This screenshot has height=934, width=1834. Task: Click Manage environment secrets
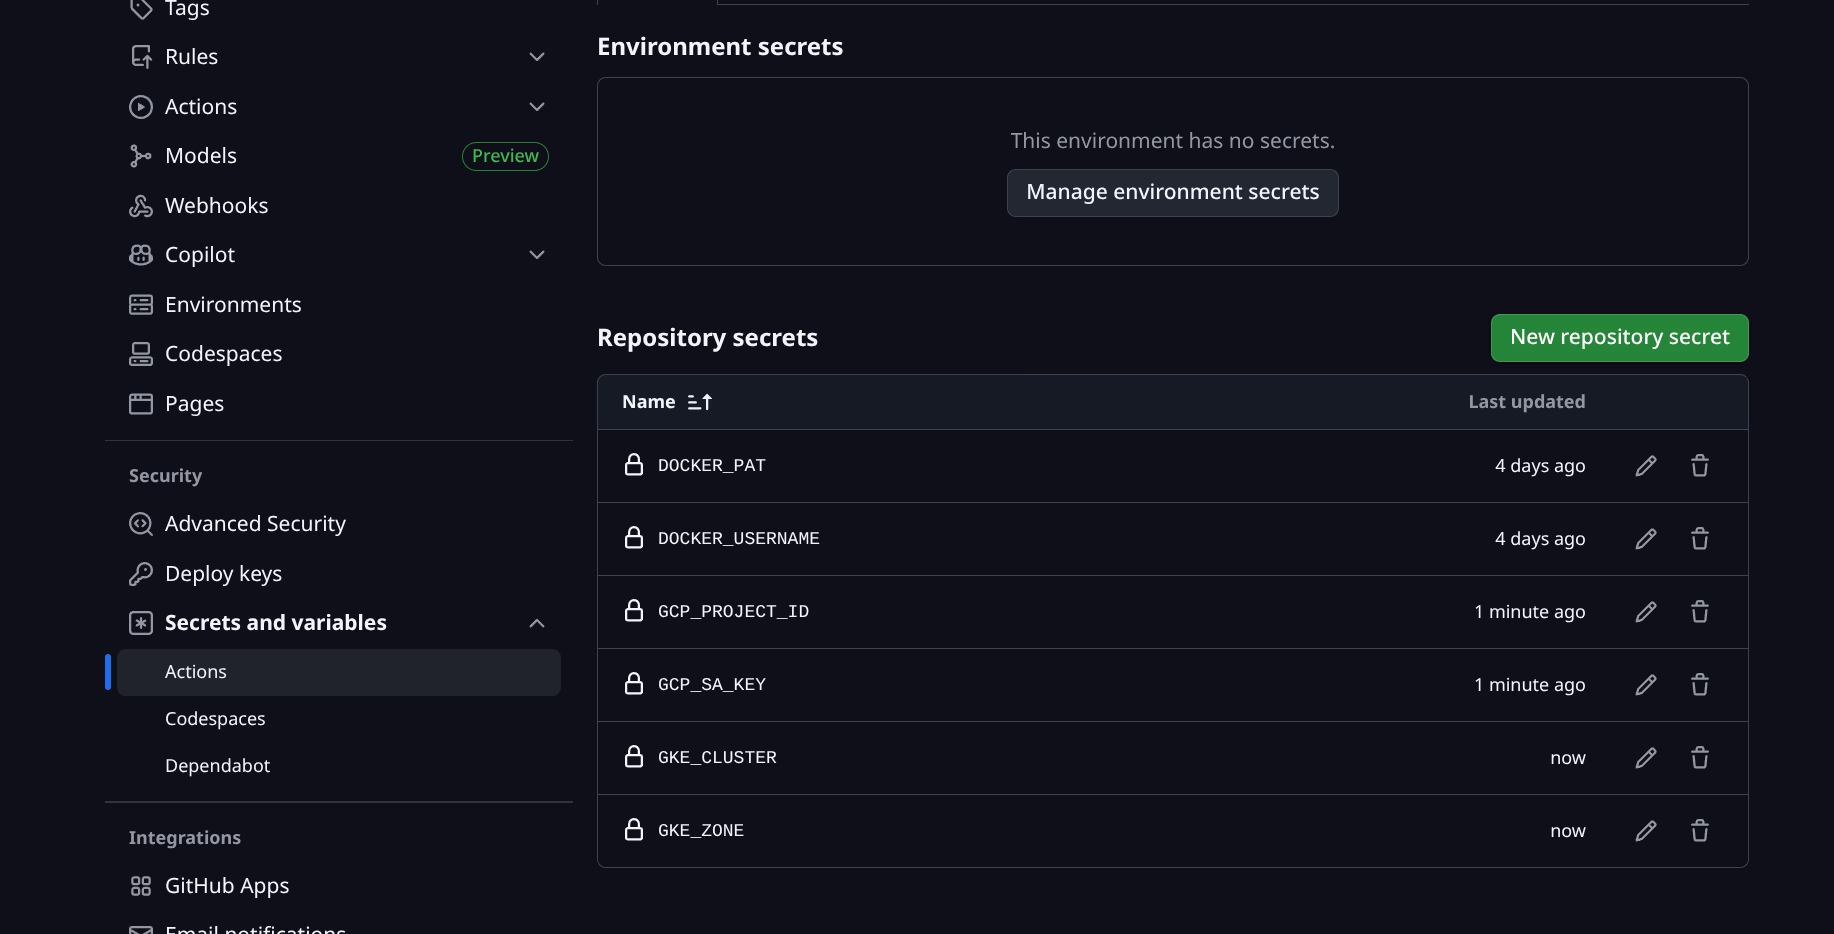click(x=1172, y=192)
